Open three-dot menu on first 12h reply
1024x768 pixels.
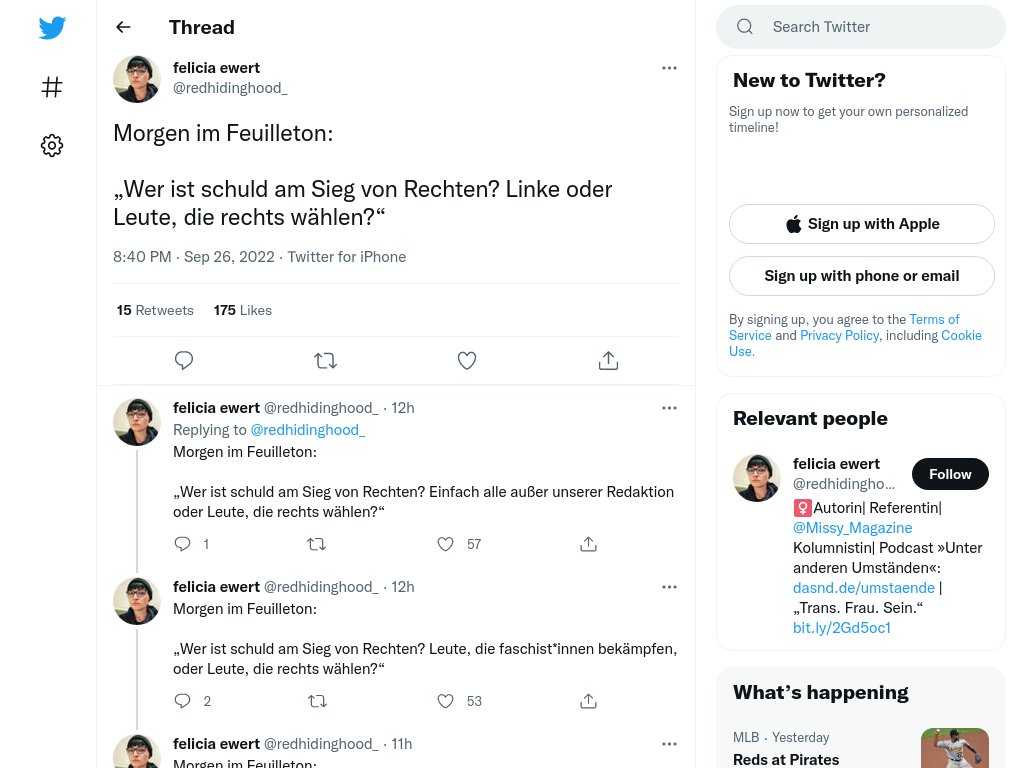(x=669, y=408)
